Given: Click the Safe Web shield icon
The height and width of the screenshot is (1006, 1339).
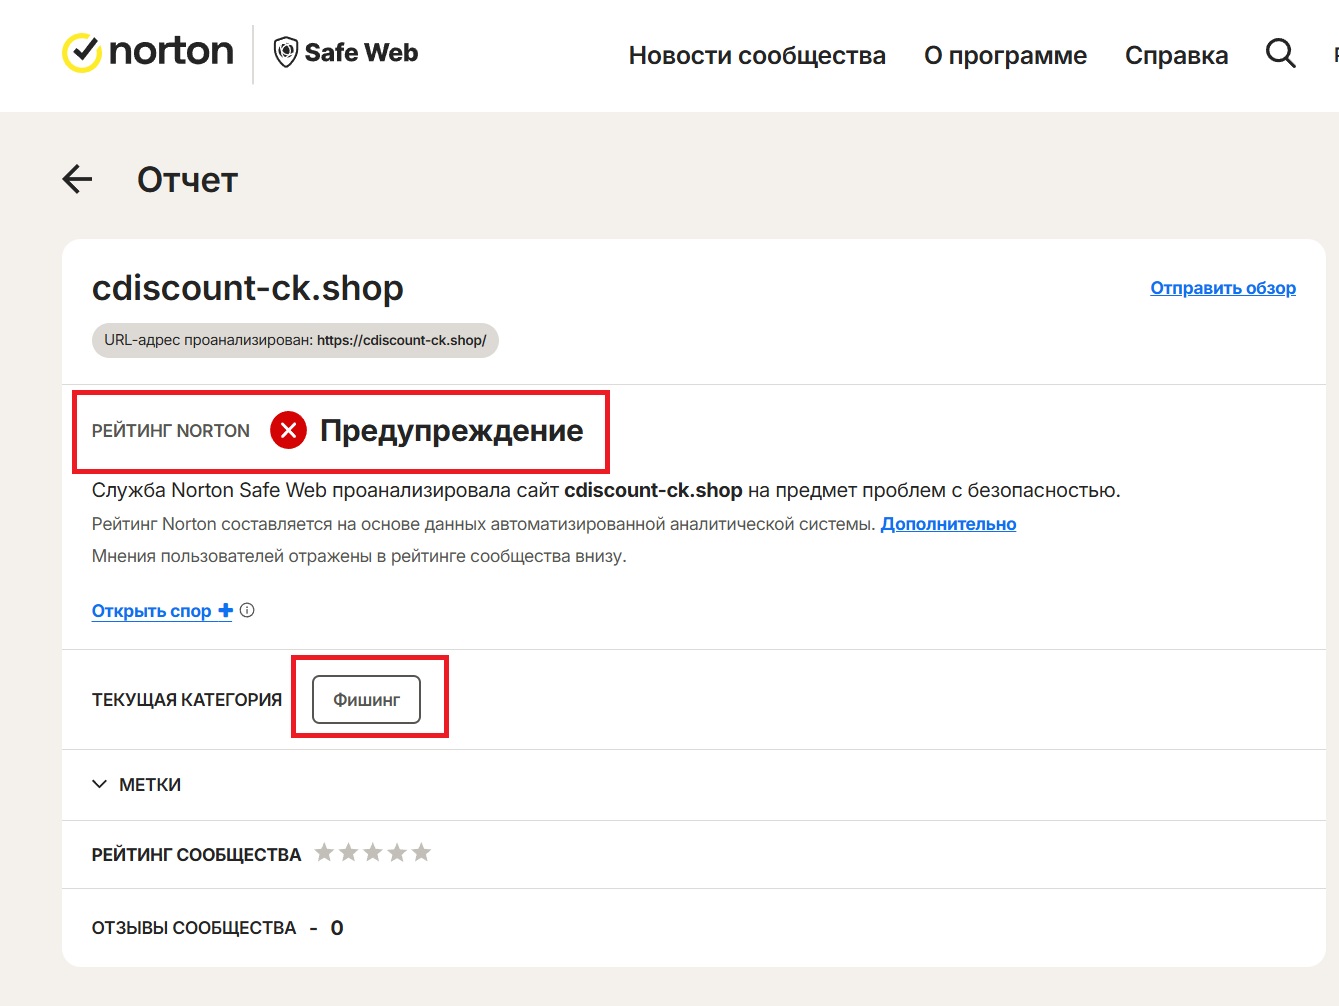Looking at the screenshot, I should tap(285, 52).
